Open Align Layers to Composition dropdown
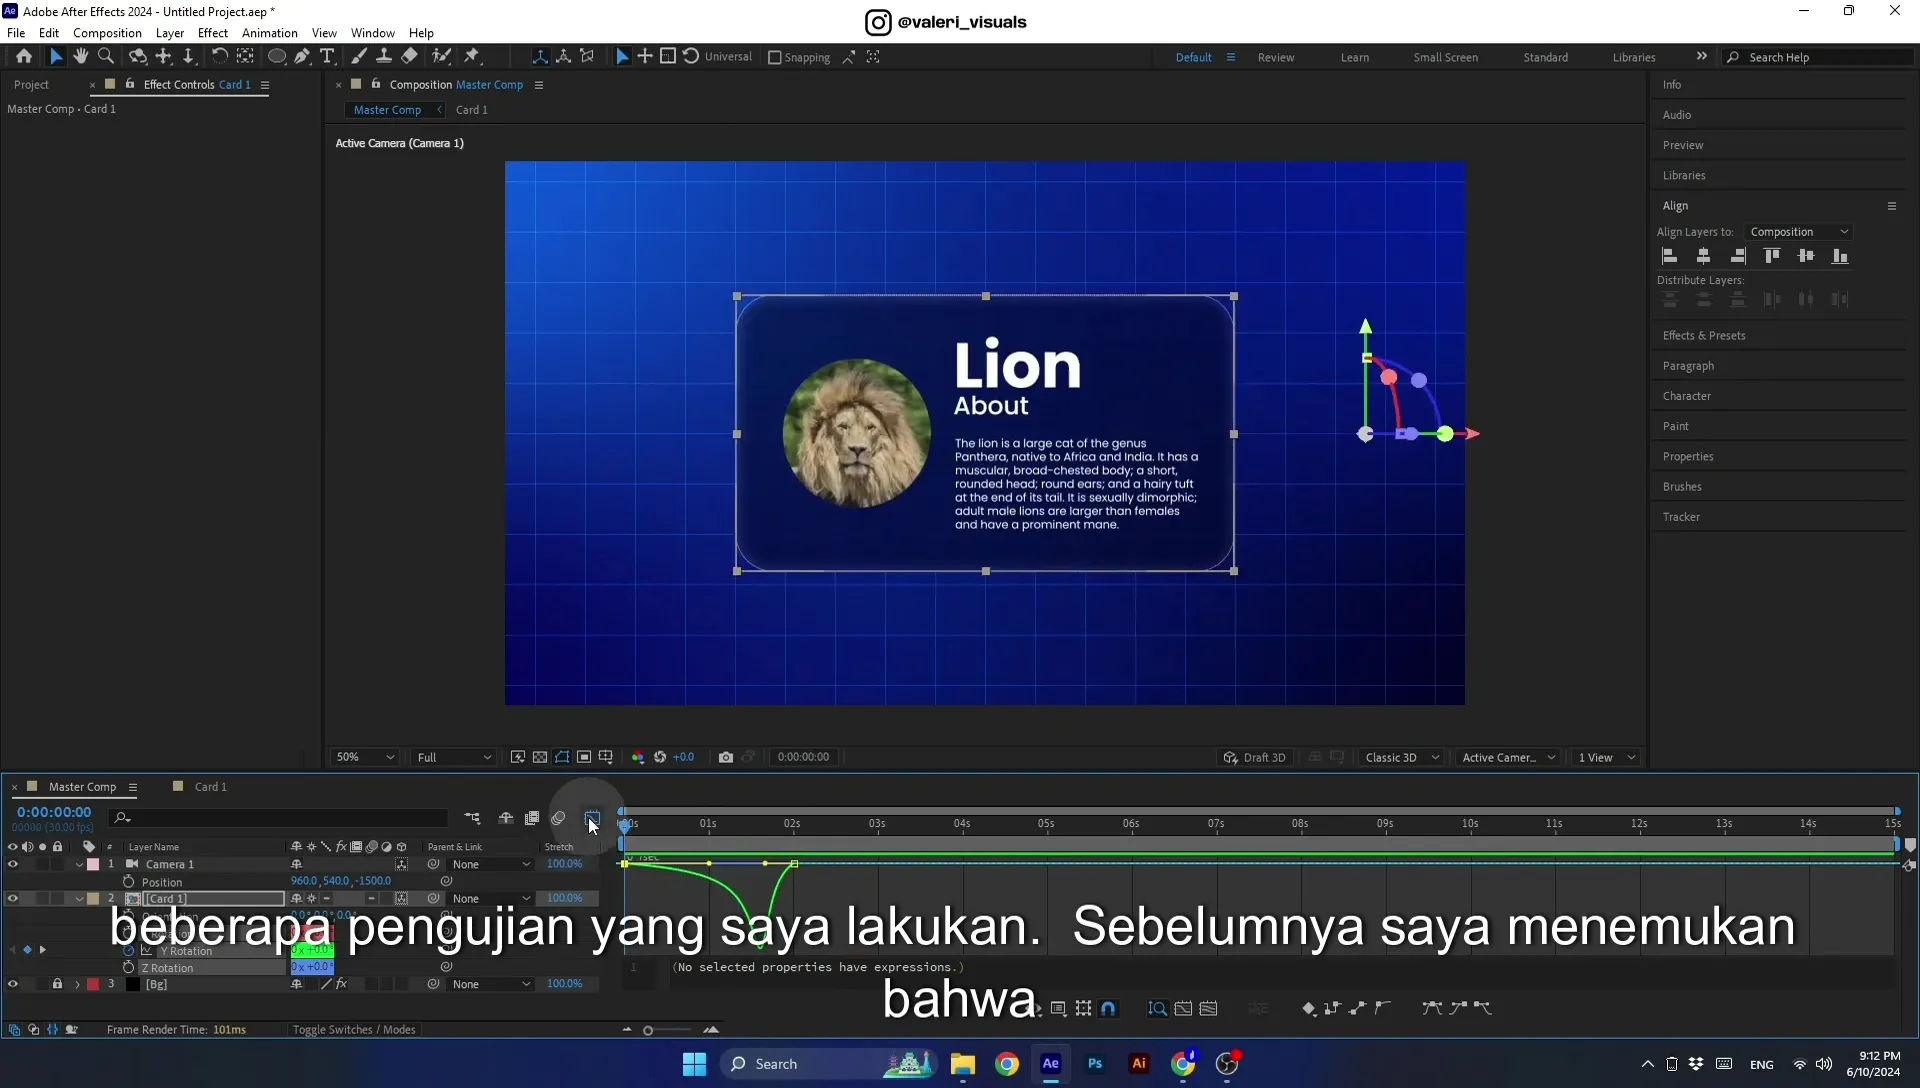The image size is (1920, 1088). point(1798,232)
